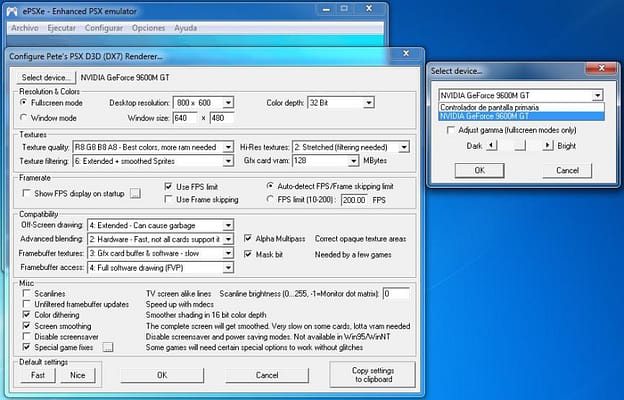This screenshot has height=400, width=624.
Task: Click the Select device... button
Action: [x=46, y=77]
